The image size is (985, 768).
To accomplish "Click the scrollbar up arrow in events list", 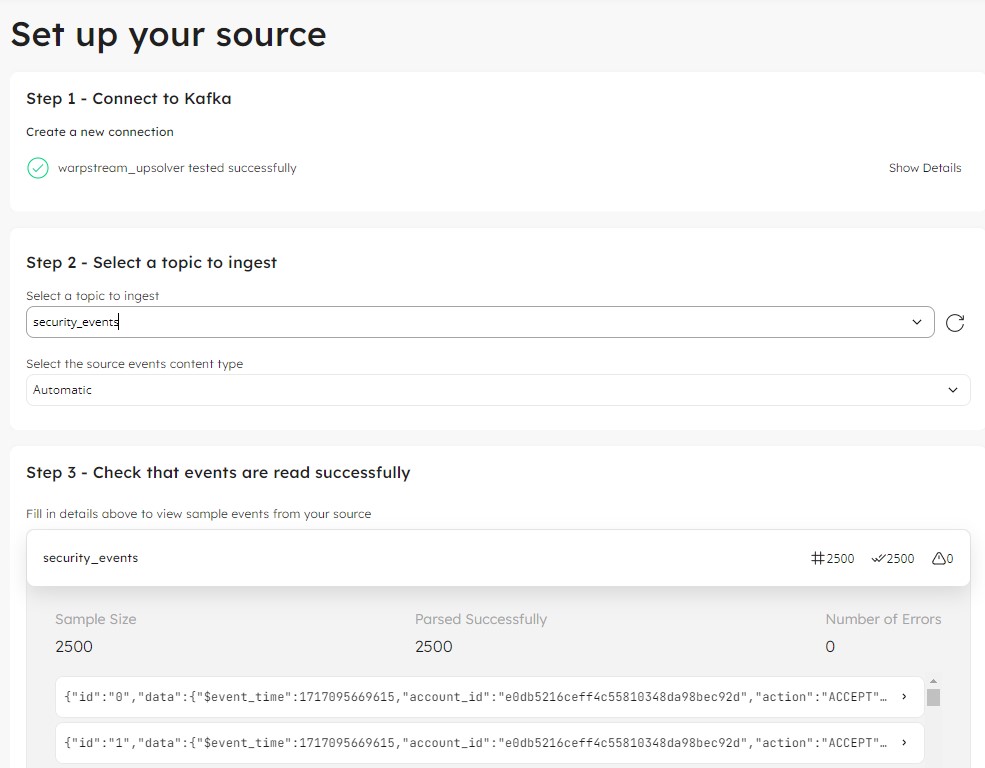I will pos(933,681).
